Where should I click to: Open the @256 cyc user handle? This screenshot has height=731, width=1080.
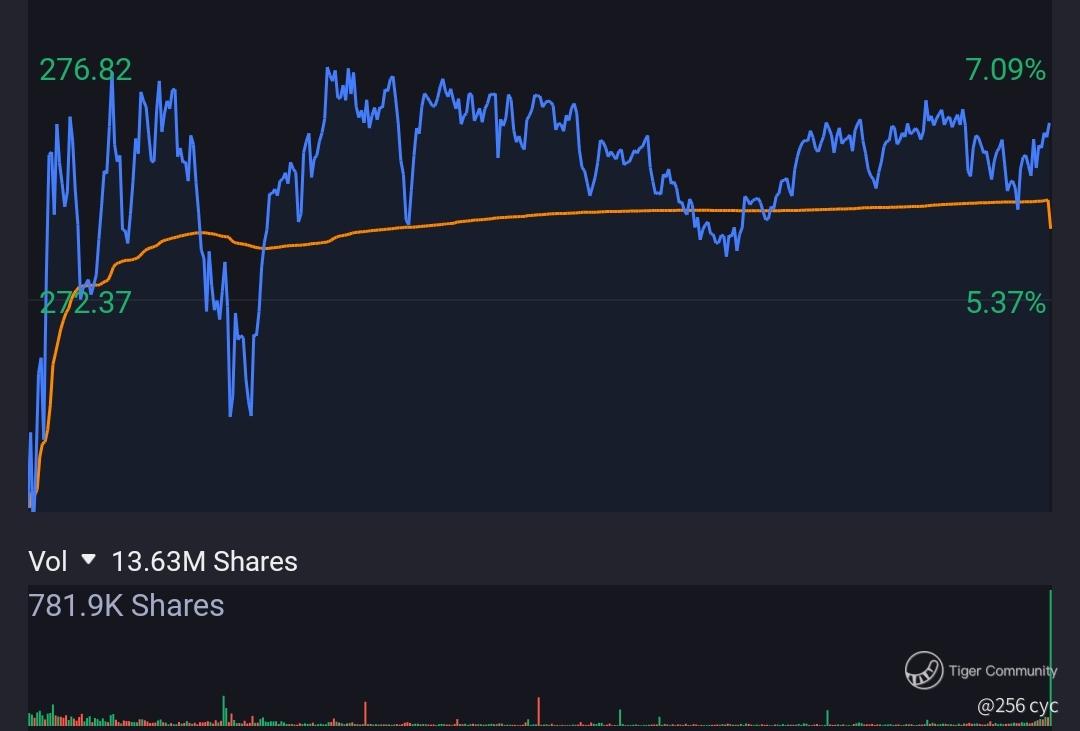(x=1017, y=706)
